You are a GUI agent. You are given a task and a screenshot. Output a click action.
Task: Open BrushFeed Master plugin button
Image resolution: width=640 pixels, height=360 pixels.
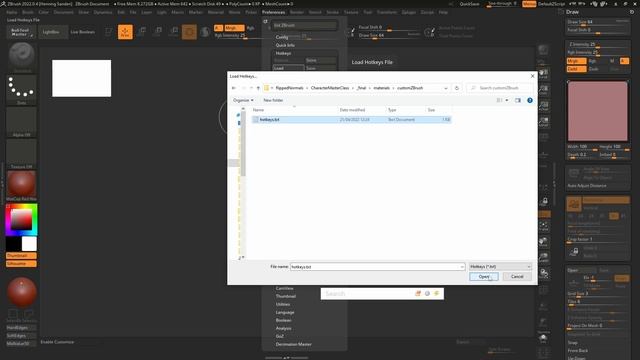click(20, 32)
